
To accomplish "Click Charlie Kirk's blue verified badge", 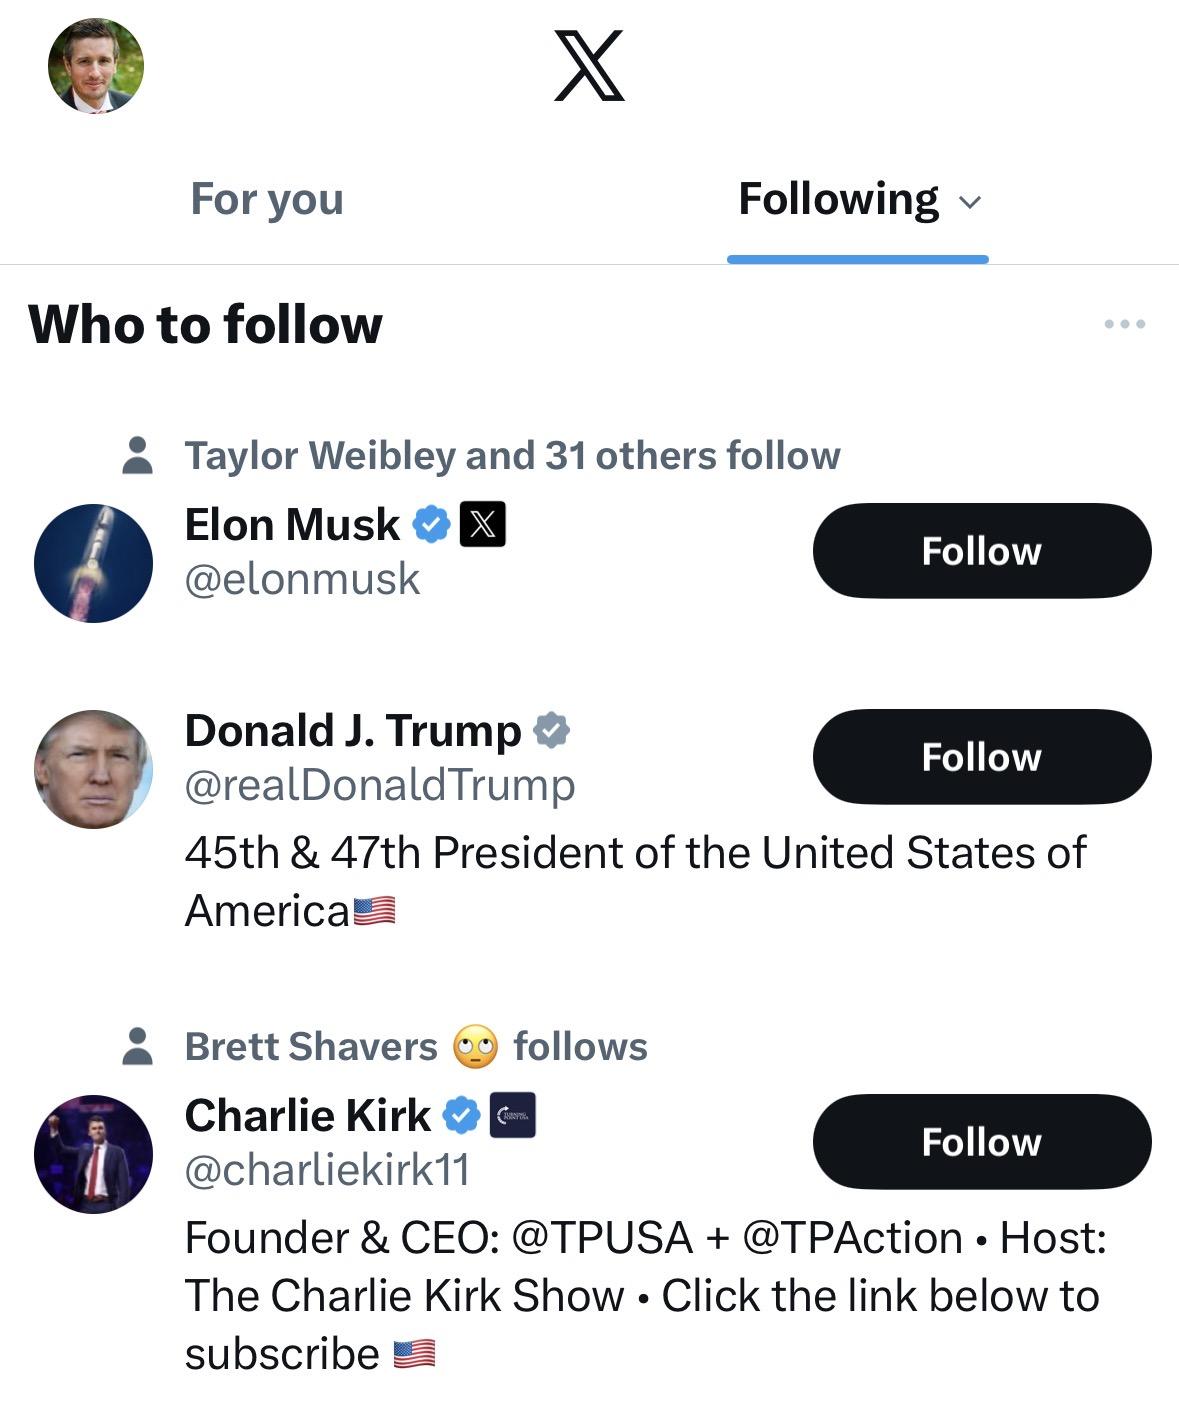I will [462, 1115].
